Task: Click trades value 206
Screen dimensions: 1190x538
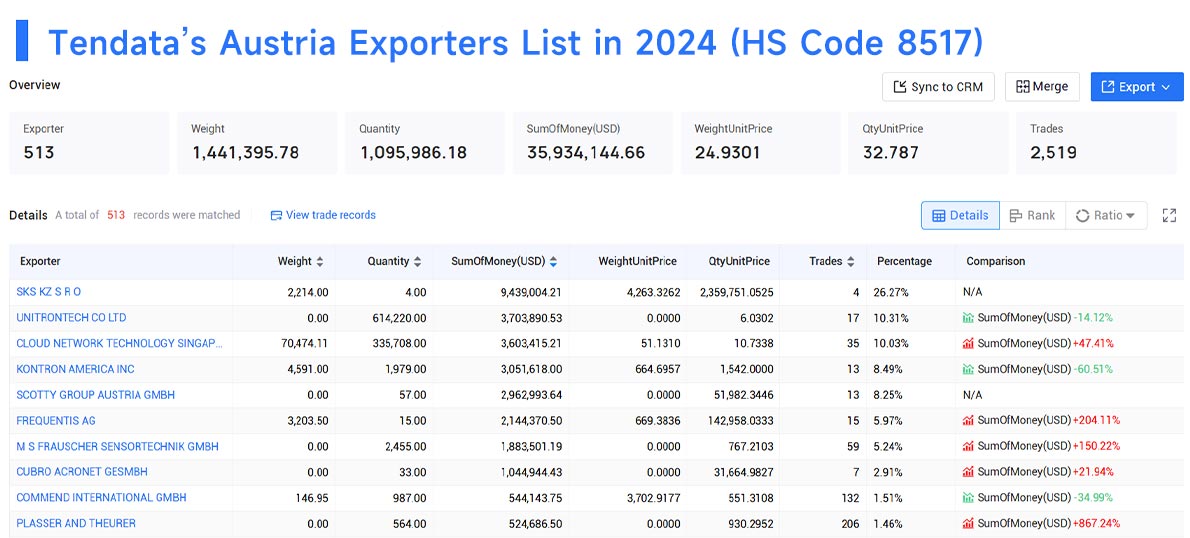Action: 850,524
